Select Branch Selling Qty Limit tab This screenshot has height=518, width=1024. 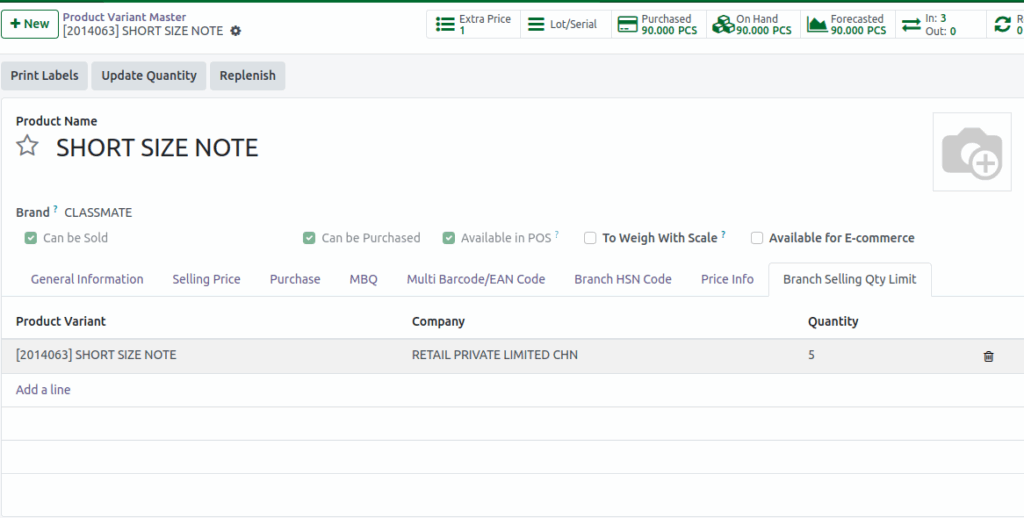[850, 279]
